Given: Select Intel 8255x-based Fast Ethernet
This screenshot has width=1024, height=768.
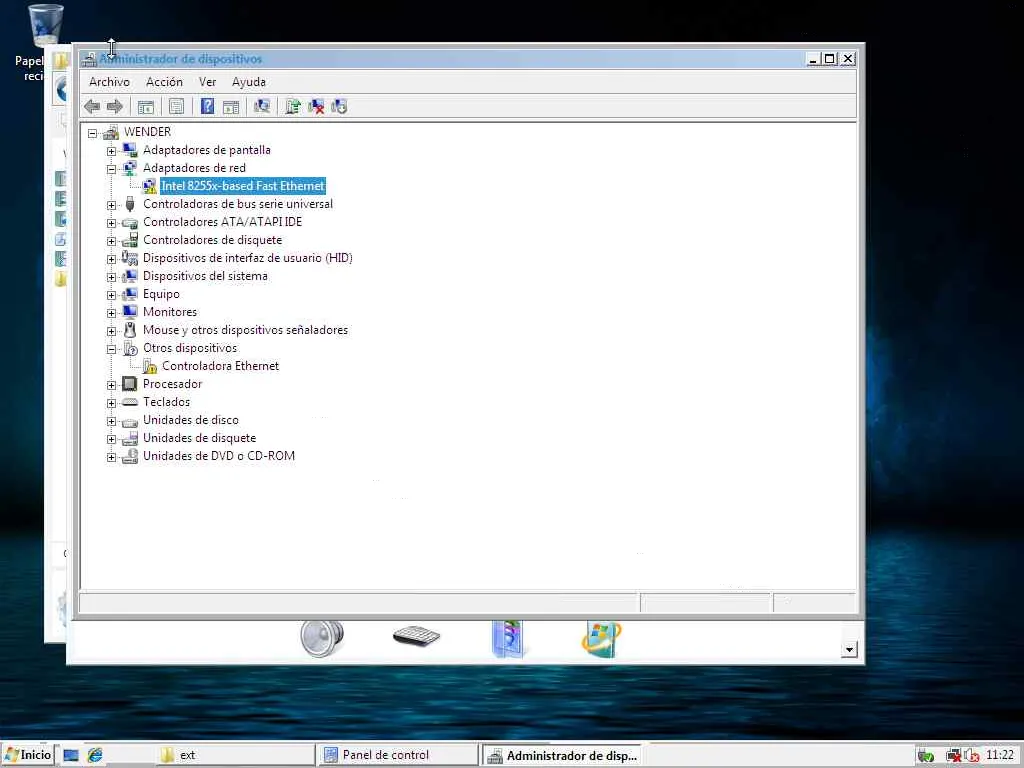Looking at the screenshot, I should pyautogui.click(x=243, y=186).
